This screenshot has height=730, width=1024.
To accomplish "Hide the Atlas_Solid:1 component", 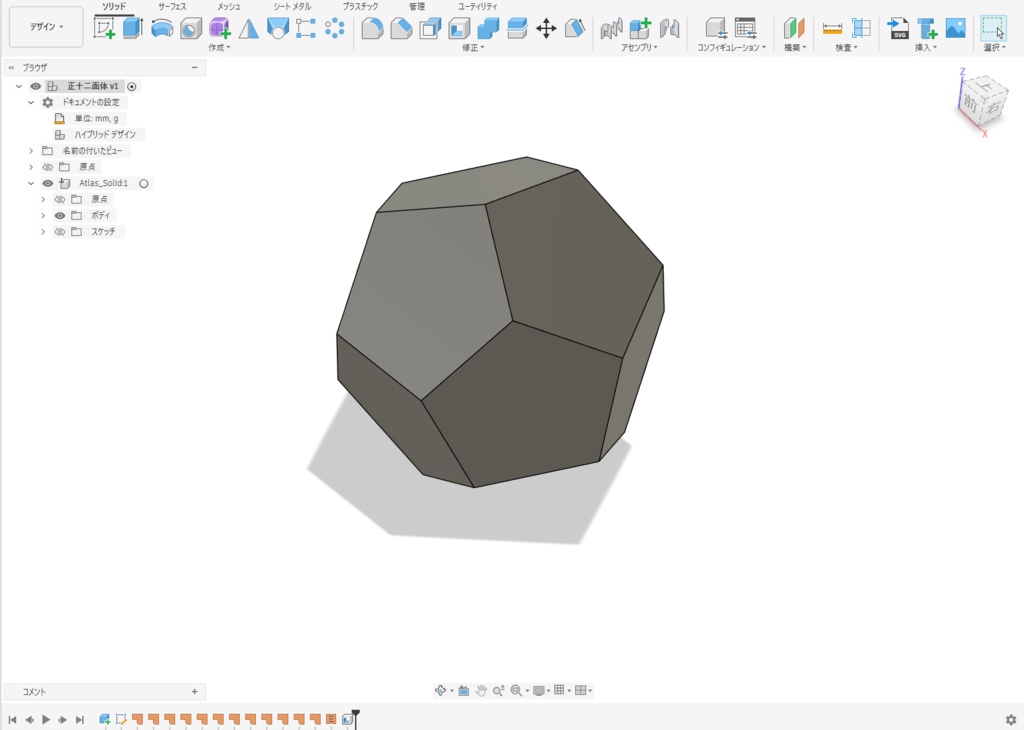I will pos(47,183).
